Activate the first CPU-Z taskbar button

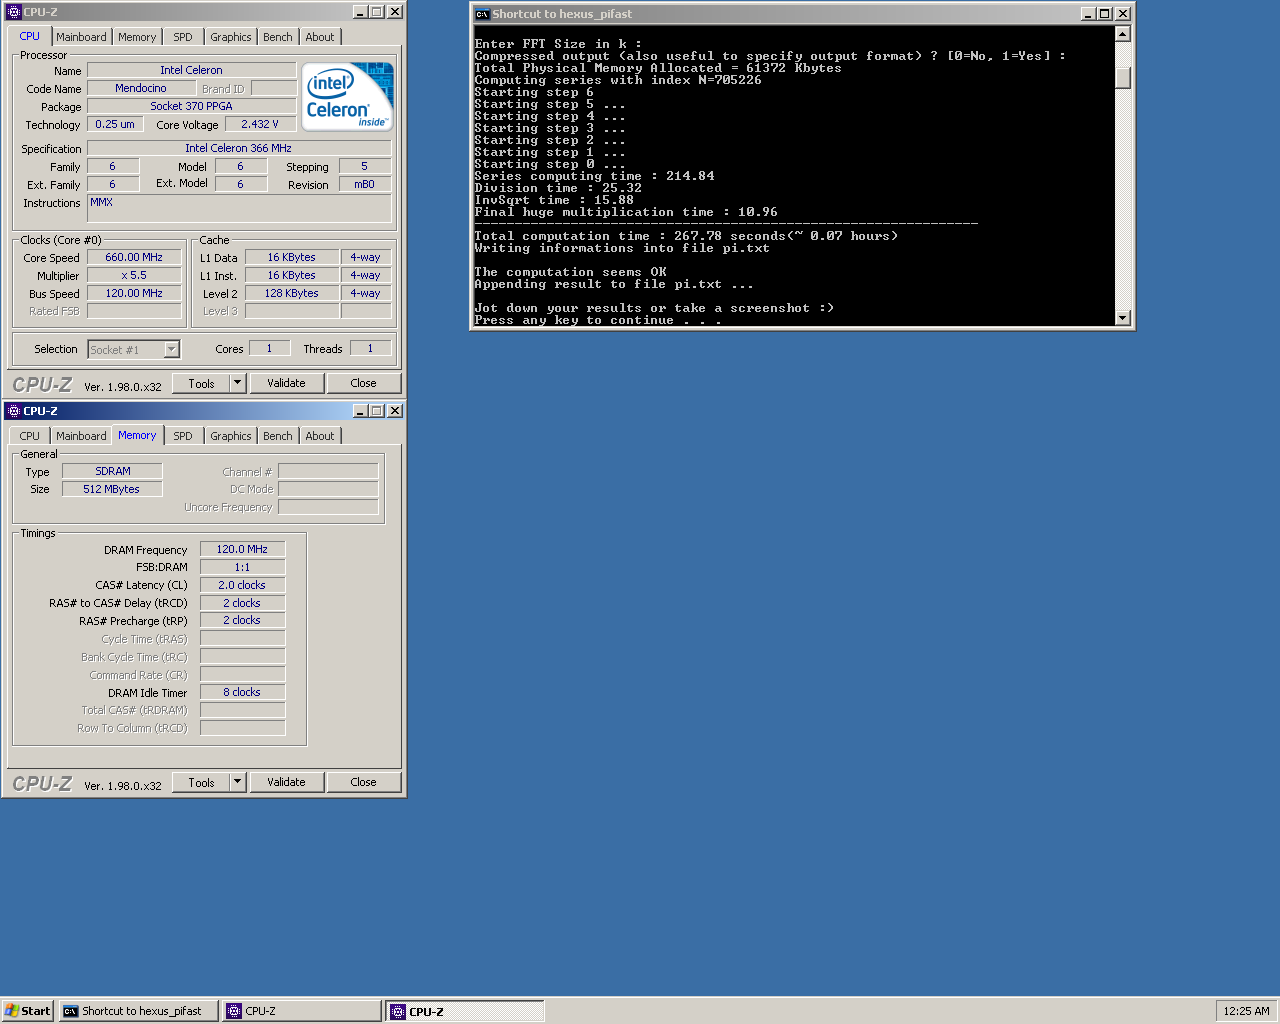tap(302, 1011)
